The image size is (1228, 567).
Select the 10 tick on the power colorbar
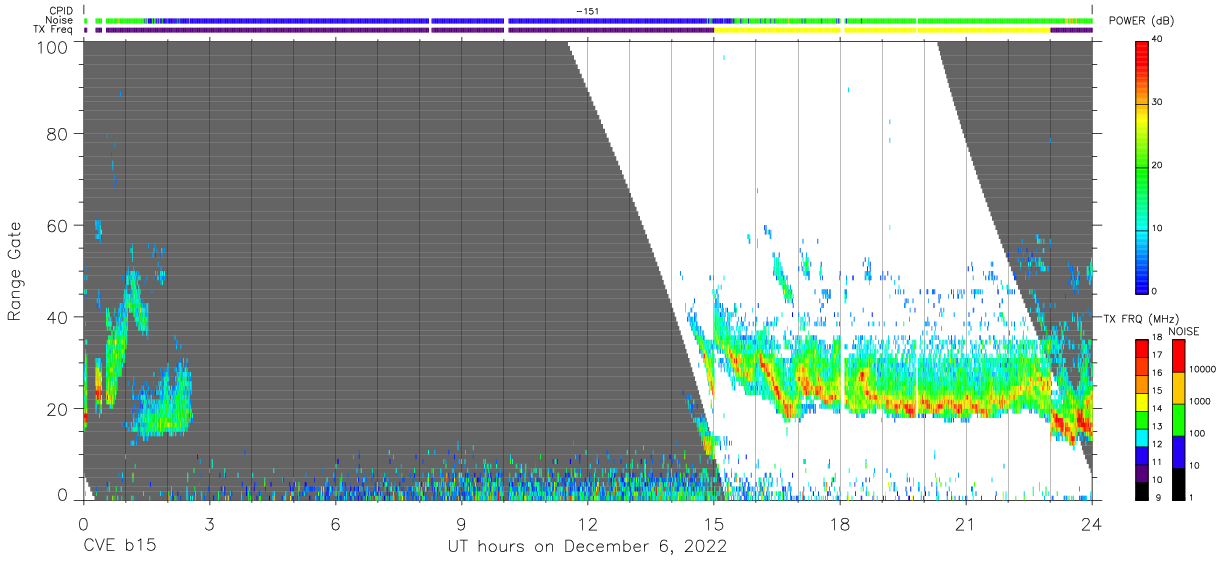pyautogui.click(x=1157, y=228)
